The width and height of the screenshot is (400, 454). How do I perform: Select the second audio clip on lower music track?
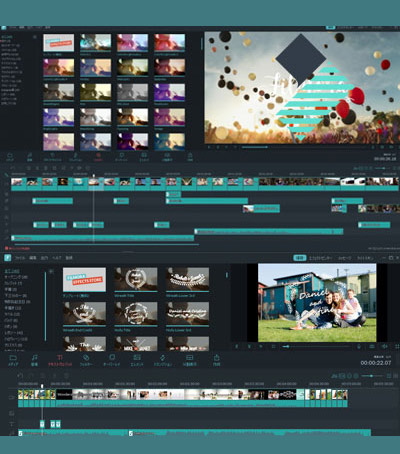[250, 433]
